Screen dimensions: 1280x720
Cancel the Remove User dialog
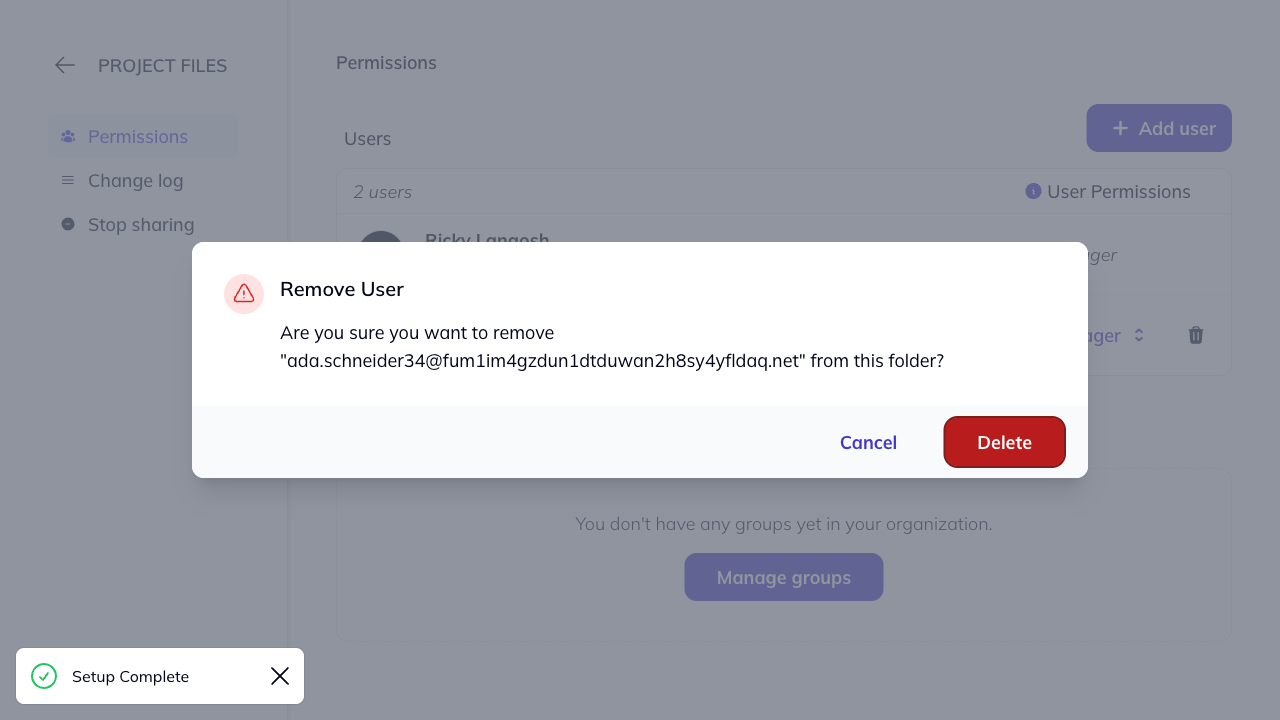click(x=867, y=442)
